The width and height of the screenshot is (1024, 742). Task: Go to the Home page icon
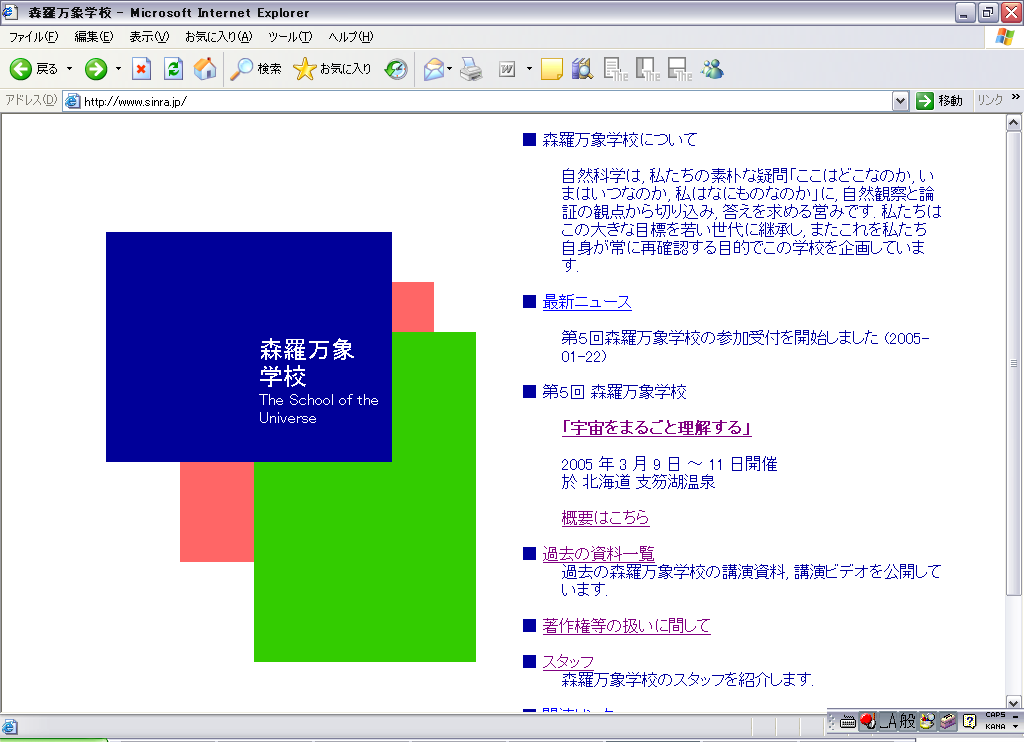(205, 69)
